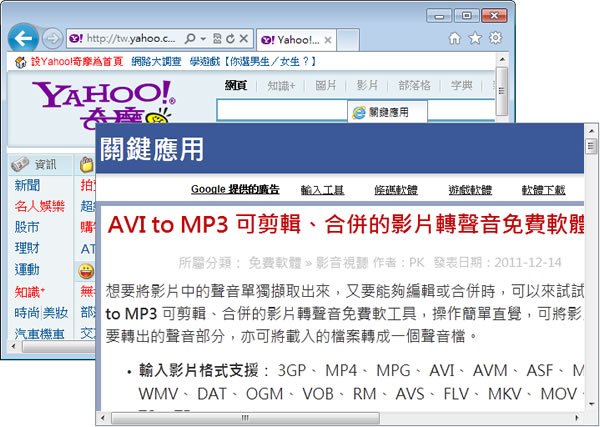Open the 網路大調查 link
The image size is (600, 427).
[154, 62]
